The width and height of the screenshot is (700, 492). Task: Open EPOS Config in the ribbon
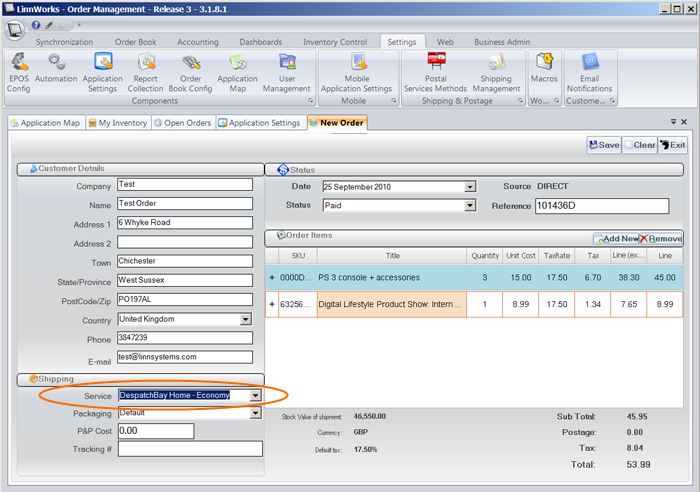19,71
